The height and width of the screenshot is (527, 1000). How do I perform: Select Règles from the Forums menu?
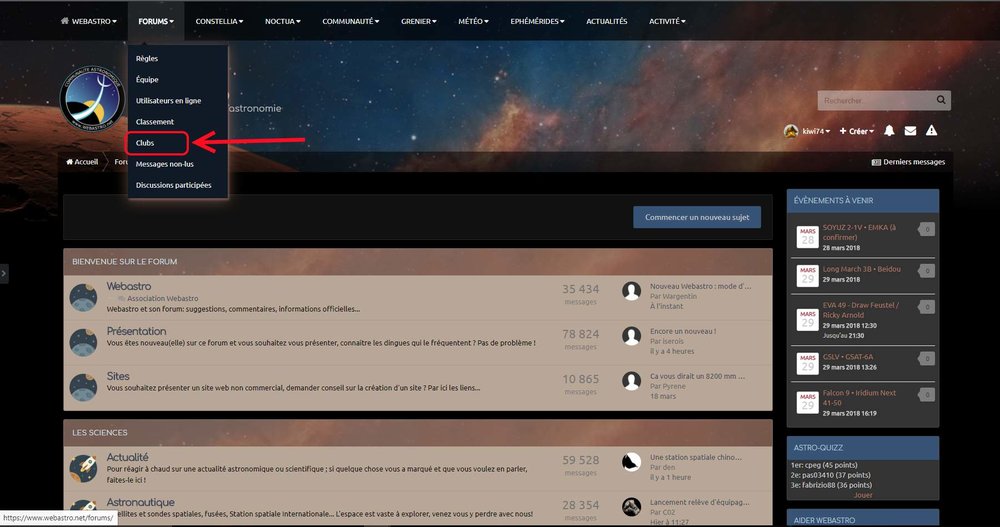pyautogui.click(x=147, y=58)
